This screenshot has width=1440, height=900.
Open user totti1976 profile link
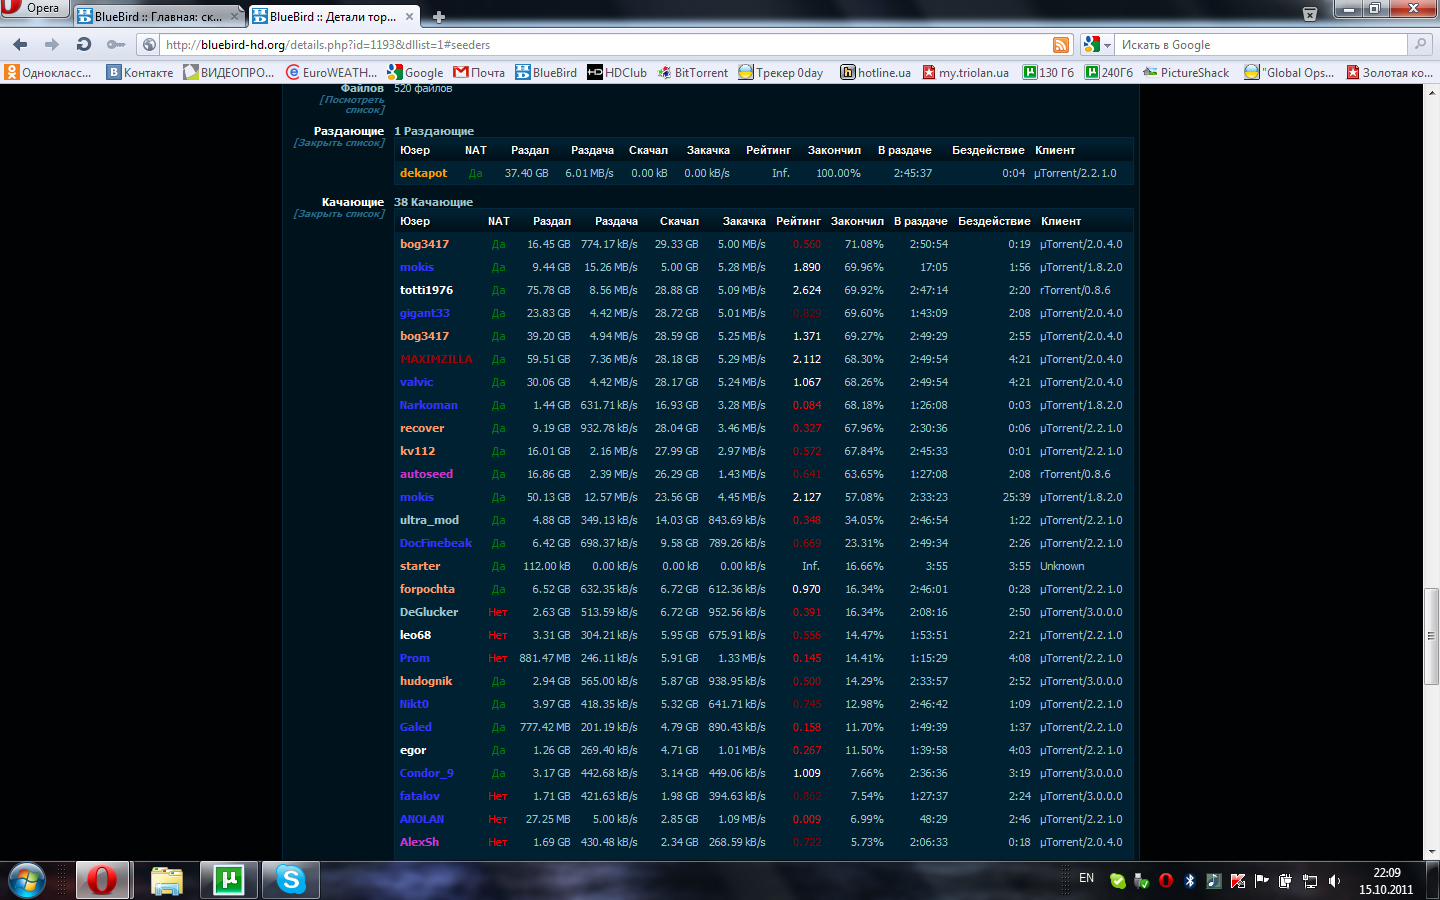(x=426, y=290)
